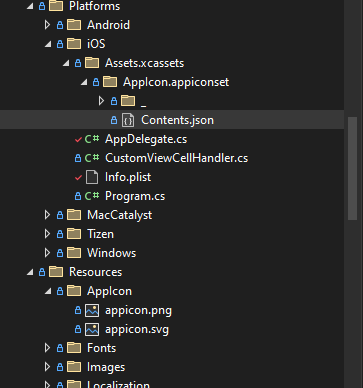Click the Assets.xcassets folder icon
Viewport: 363px width, 388px height.
(92, 63)
